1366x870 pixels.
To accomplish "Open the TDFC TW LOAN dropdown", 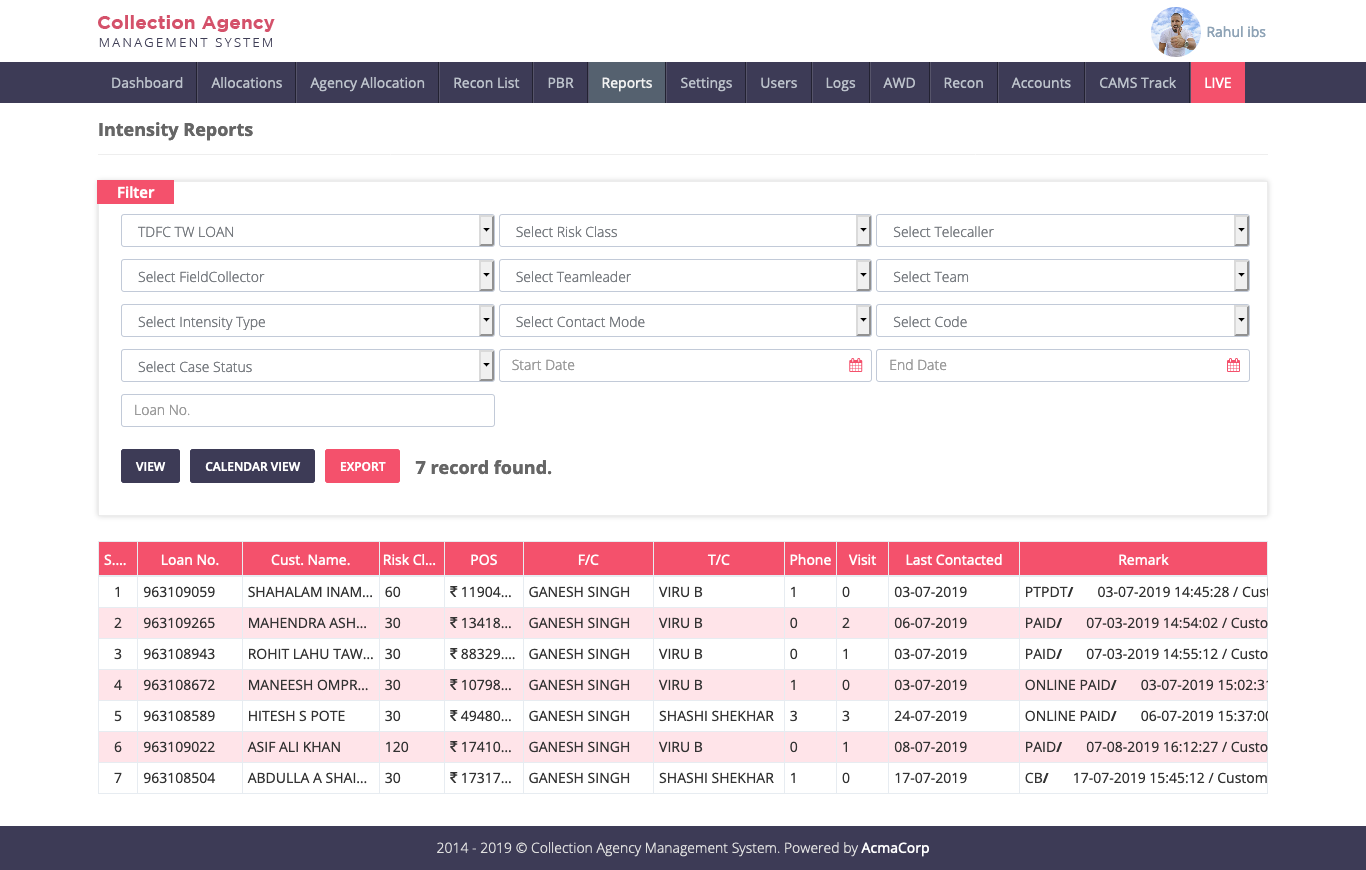I will click(308, 231).
